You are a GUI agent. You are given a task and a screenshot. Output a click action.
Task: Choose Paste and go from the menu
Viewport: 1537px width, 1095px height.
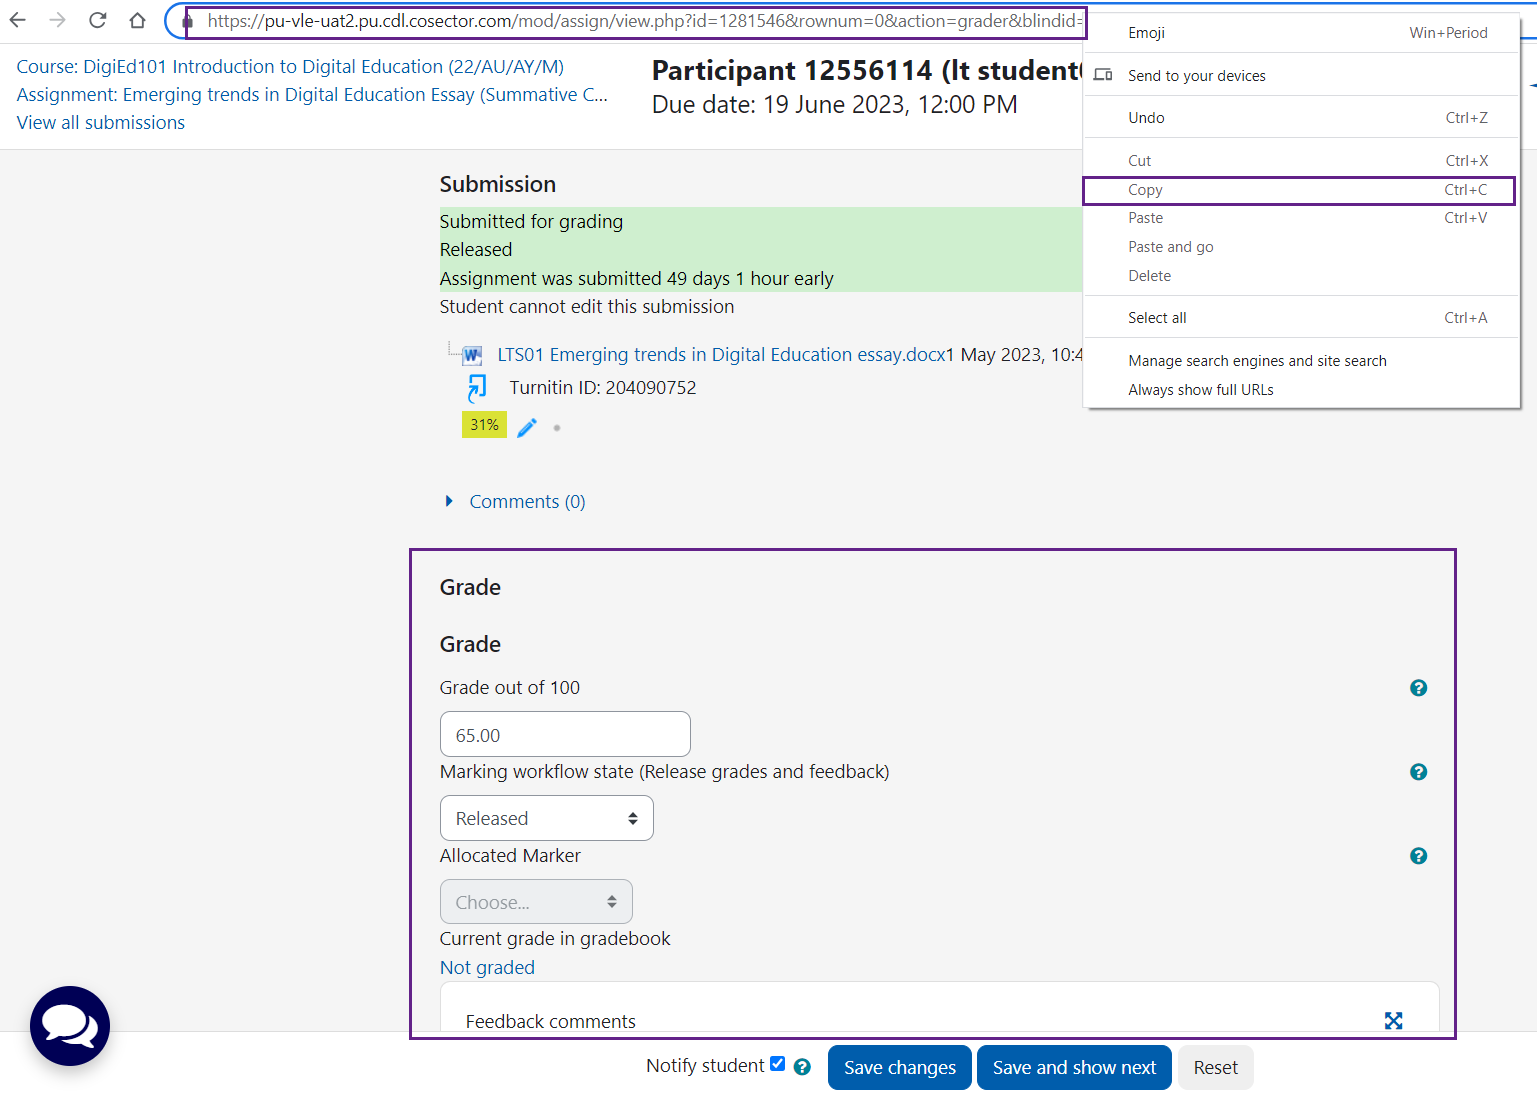[1170, 246]
